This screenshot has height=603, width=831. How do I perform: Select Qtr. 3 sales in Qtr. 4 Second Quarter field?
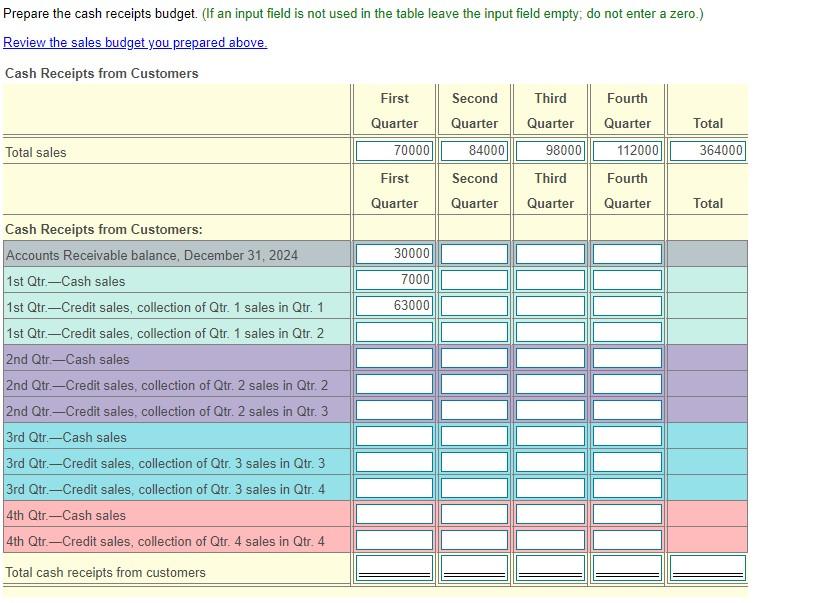click(474, 488)
